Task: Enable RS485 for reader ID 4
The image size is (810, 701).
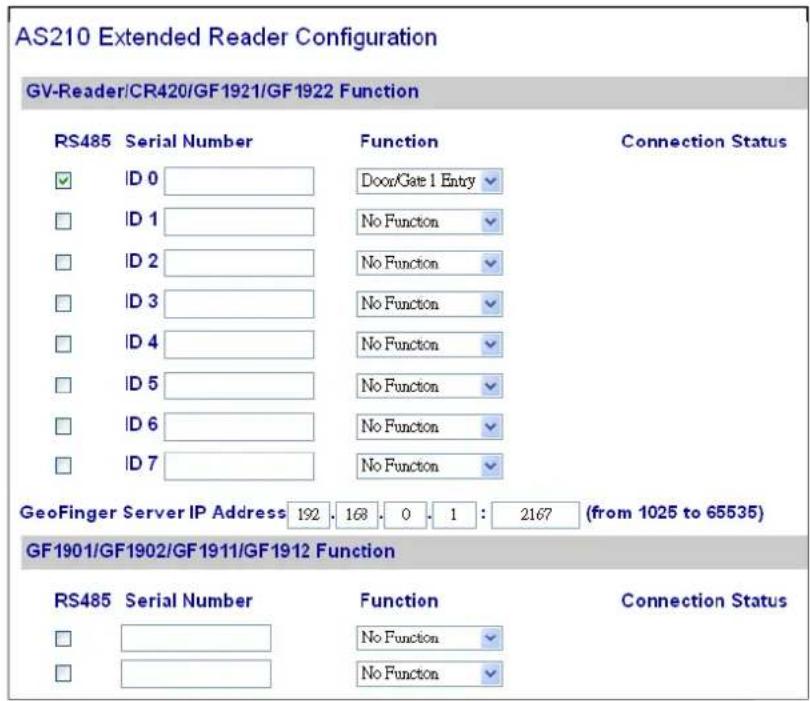Action: [64, 344]
